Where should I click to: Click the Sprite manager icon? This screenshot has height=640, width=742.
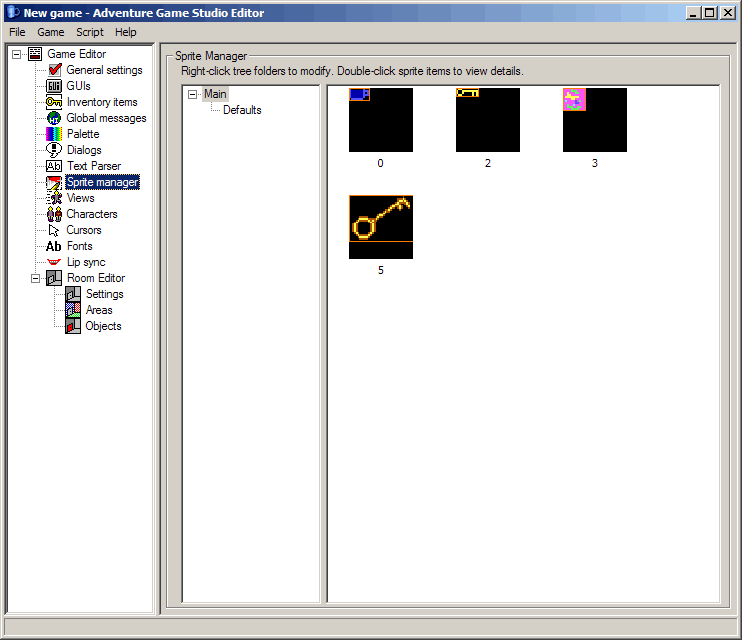pyautogui.click(x=54, y=182)
